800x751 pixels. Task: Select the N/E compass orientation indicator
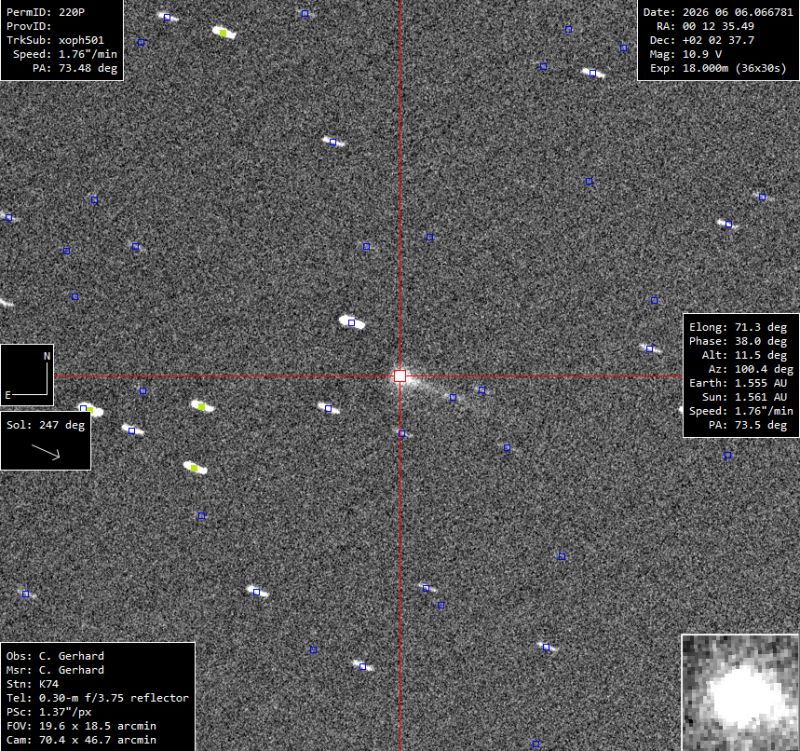click(x=27, y=376)
